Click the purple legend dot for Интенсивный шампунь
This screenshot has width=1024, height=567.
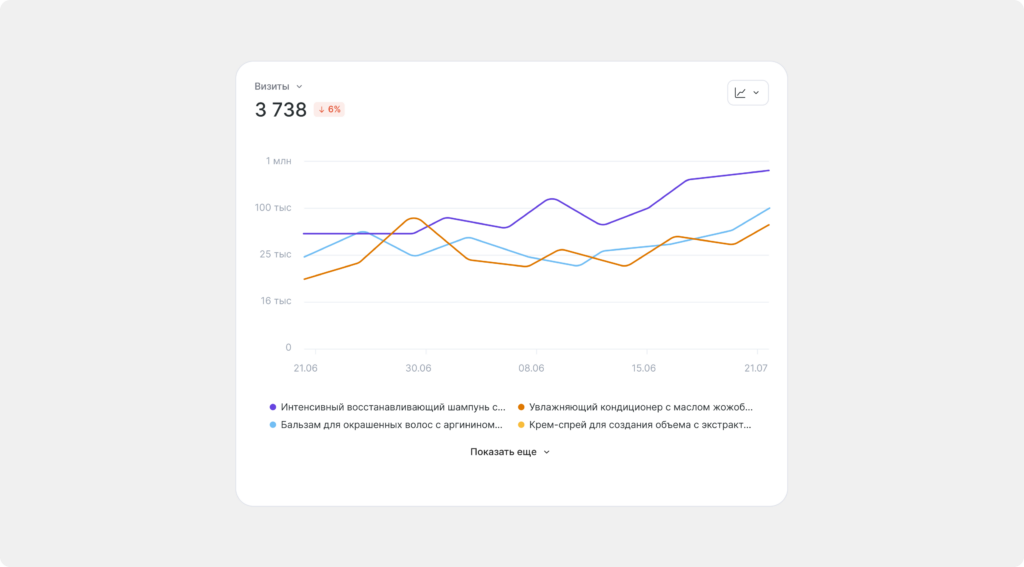pyautogui.click(x=273, y=408)
